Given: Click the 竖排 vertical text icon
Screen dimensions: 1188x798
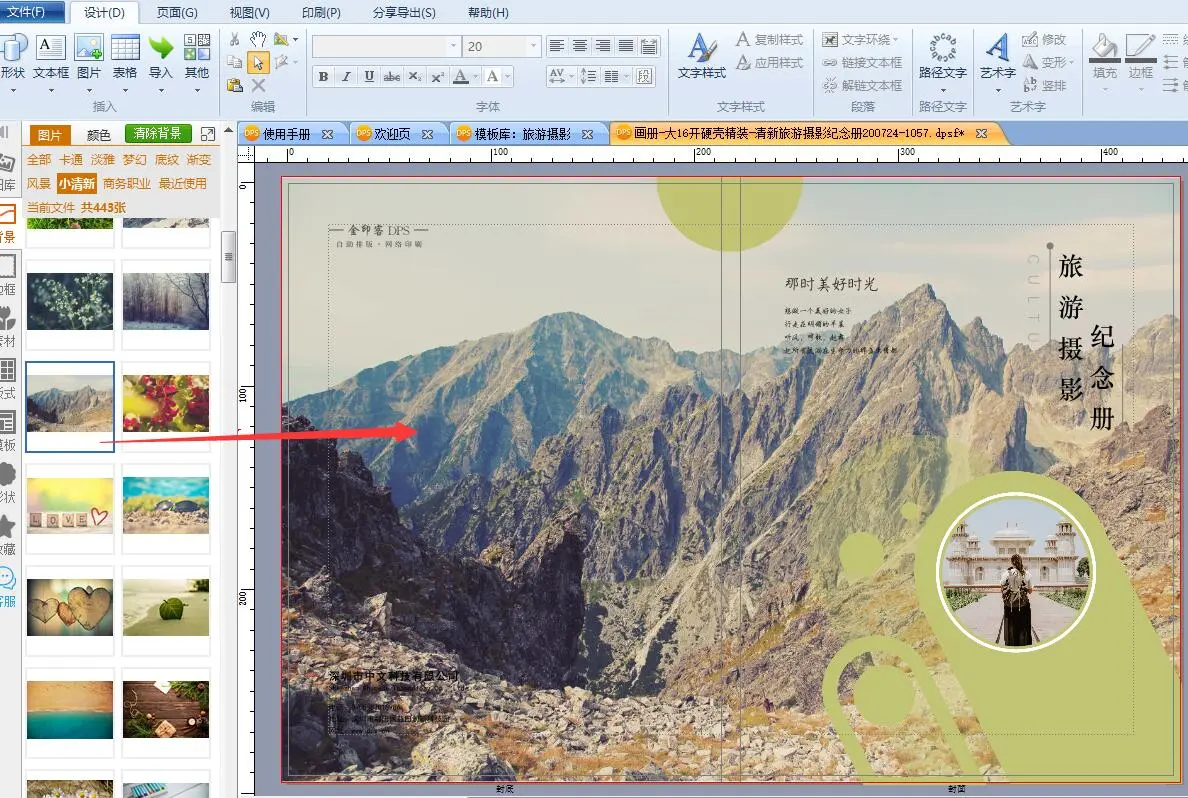Looking at the screenshot, I should pyautogui.click(x=1030, y=85).
